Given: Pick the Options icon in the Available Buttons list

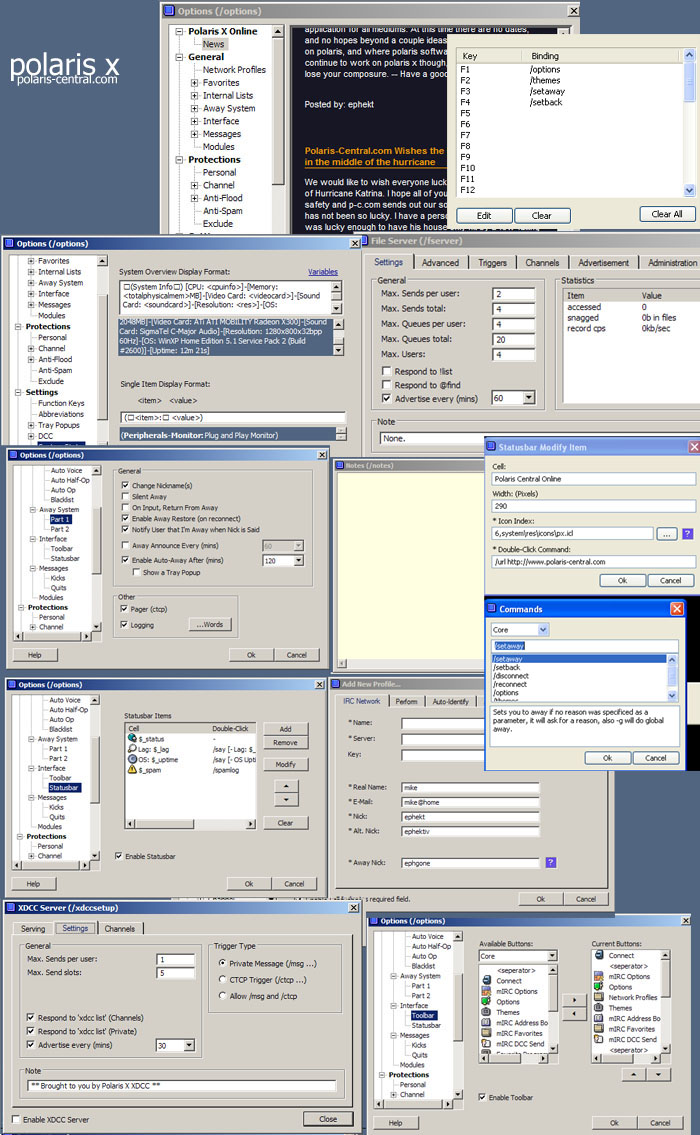Looking at the screenshot, I should tap(487, 1002).
